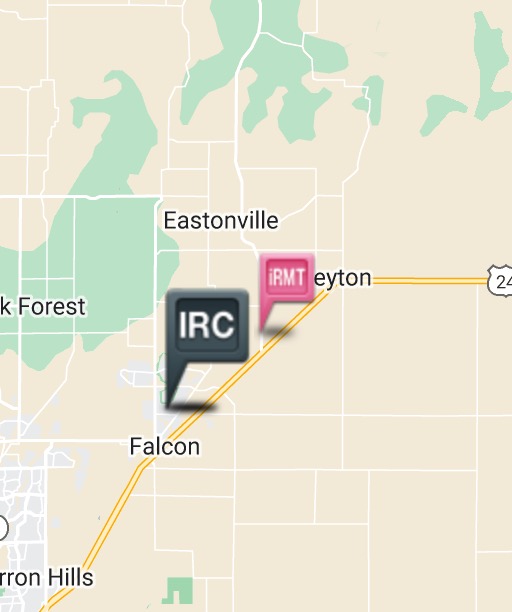Select the Peyton label beside the iRMT marker

point(343,279)
